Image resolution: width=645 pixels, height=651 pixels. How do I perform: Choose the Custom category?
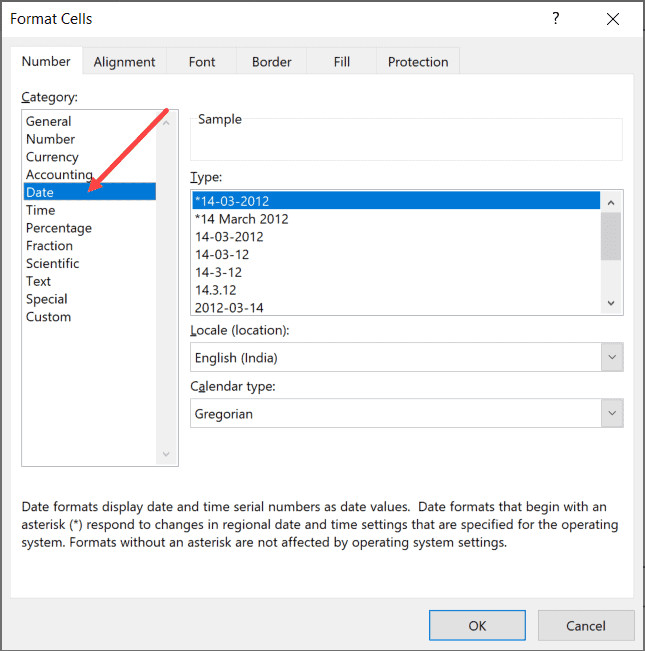click(49, 317)
